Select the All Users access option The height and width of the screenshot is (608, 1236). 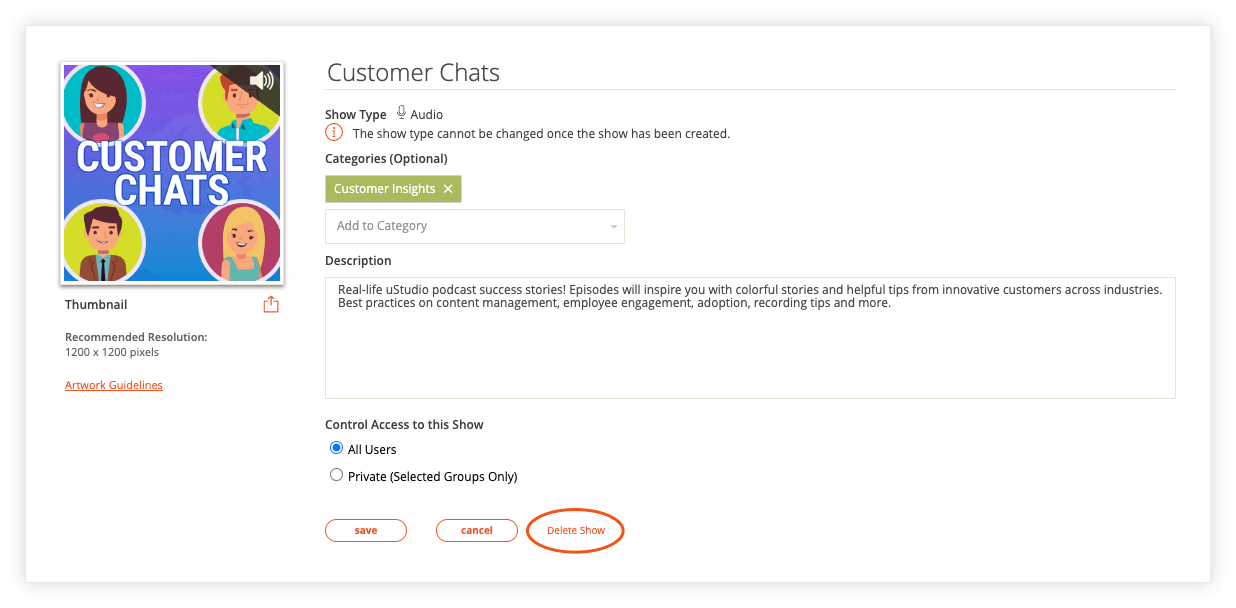tap(337, 448)
